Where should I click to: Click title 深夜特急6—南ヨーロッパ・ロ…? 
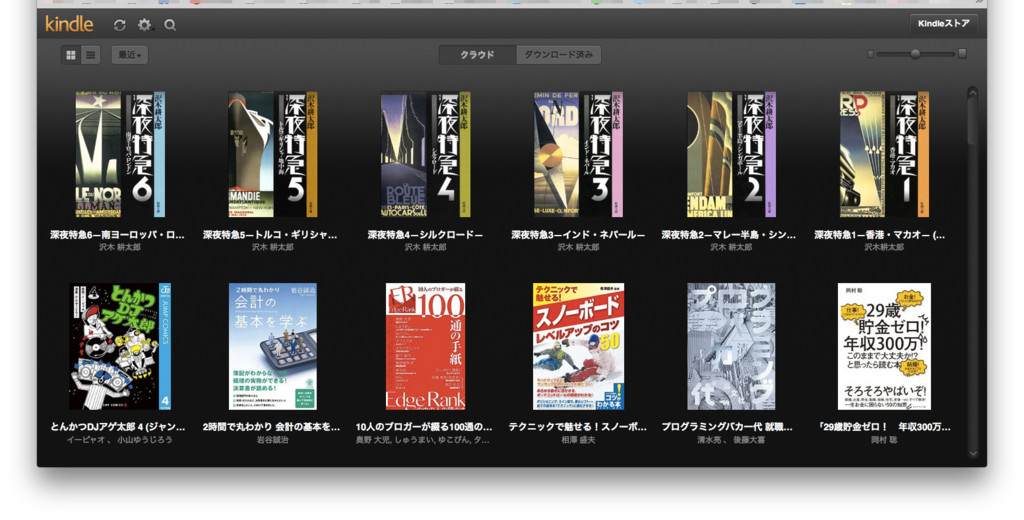click(x=118, y=235)
